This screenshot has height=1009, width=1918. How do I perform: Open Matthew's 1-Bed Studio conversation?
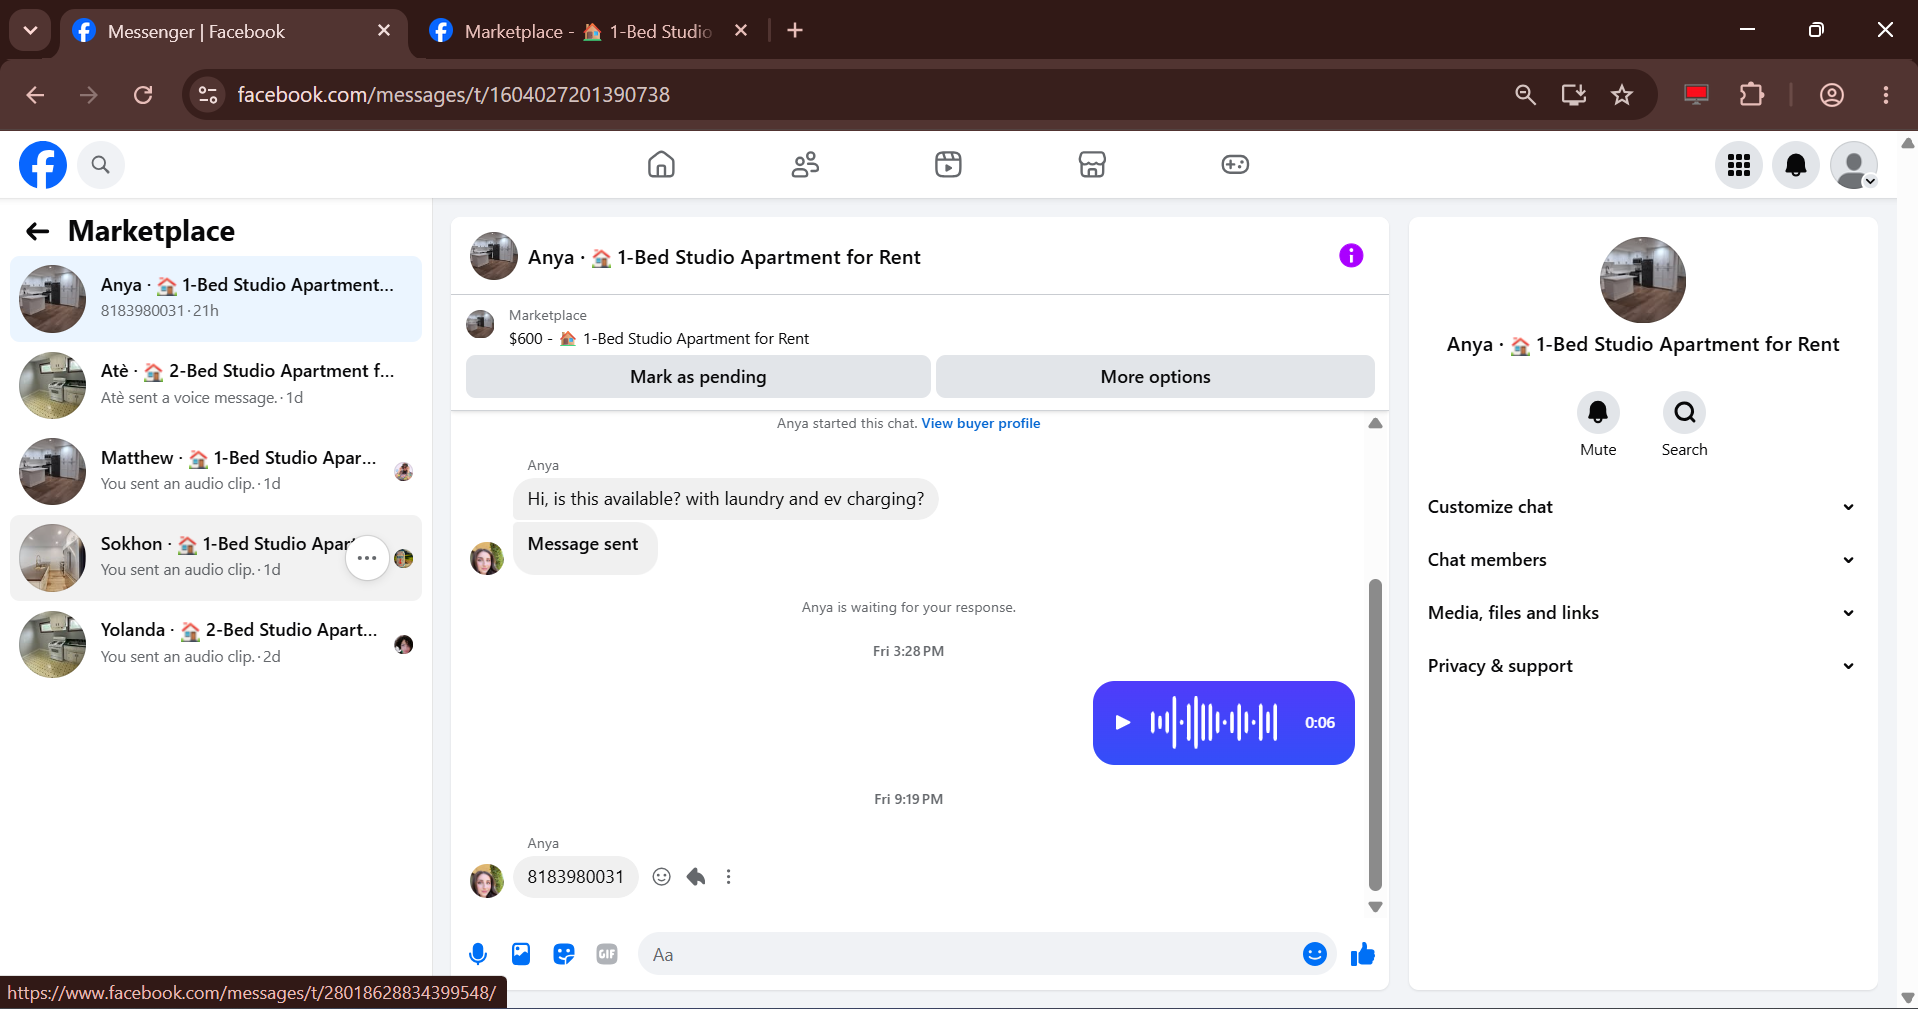pyautogui.click(x=216, y=471)
